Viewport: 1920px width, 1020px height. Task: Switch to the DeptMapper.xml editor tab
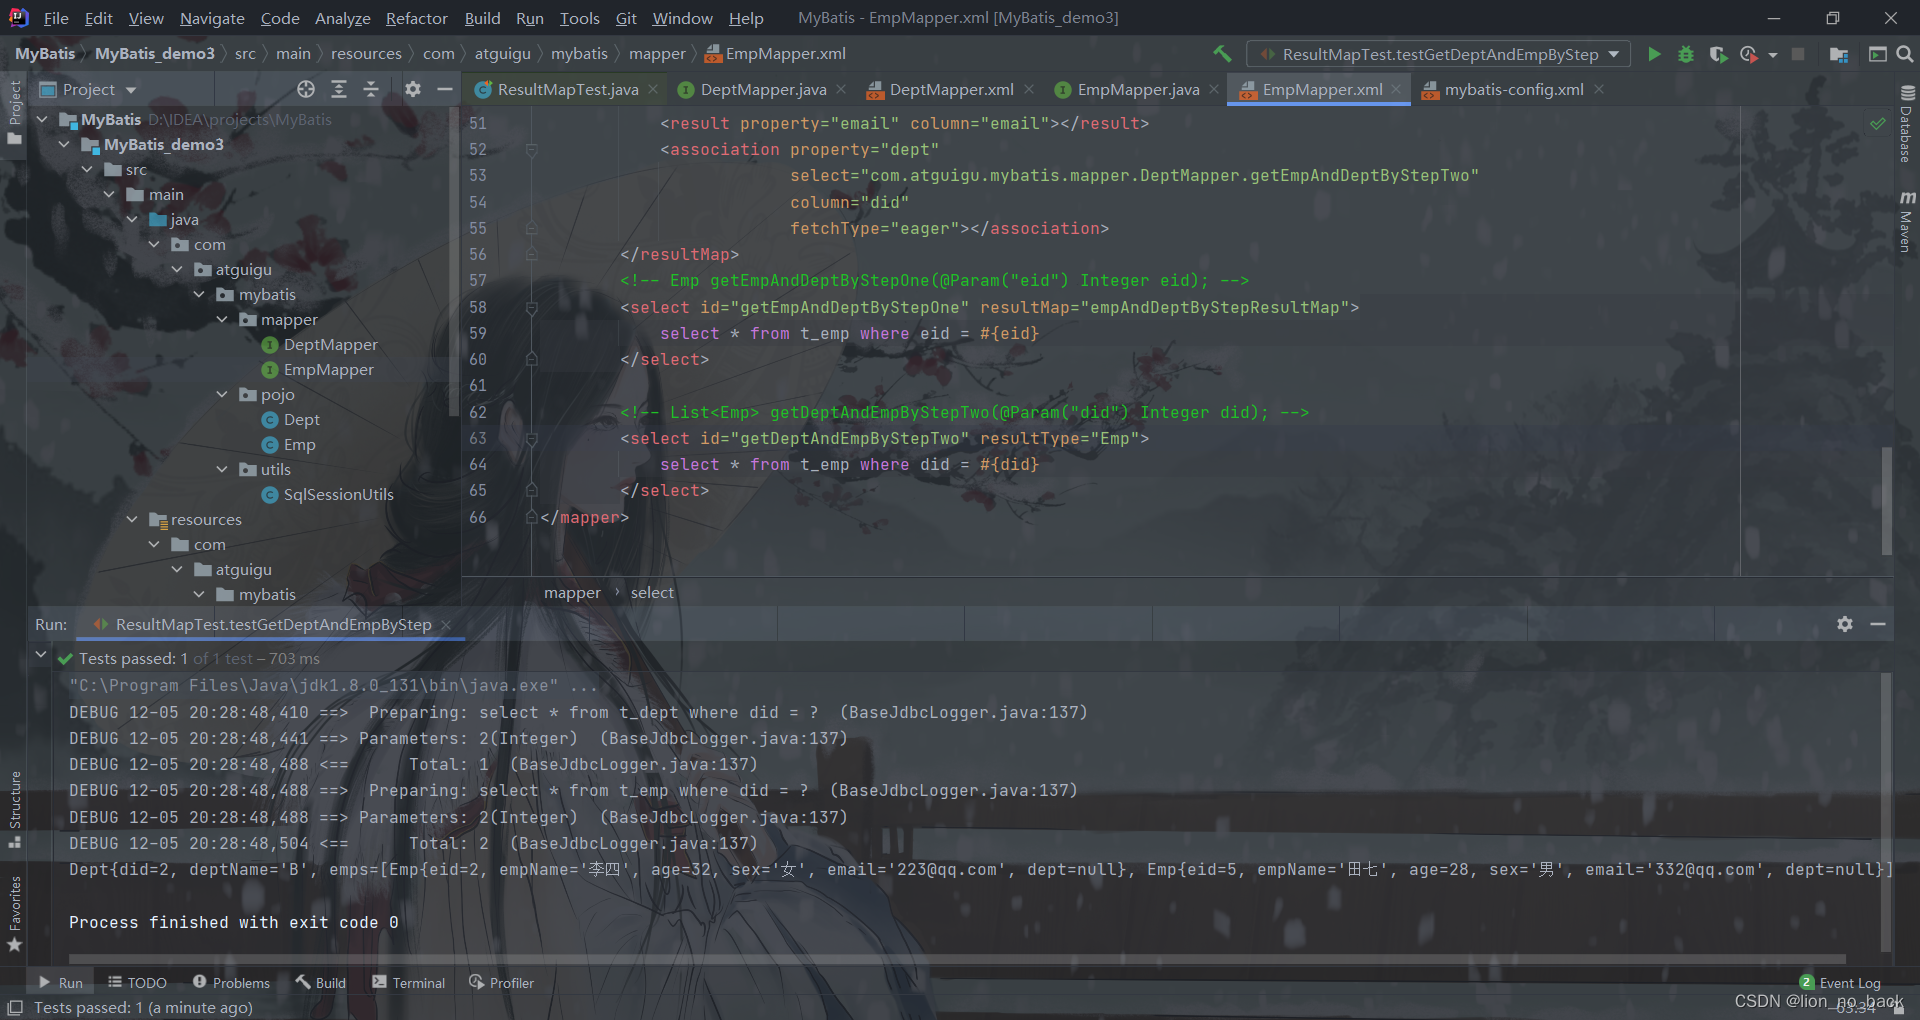point(950,90)
